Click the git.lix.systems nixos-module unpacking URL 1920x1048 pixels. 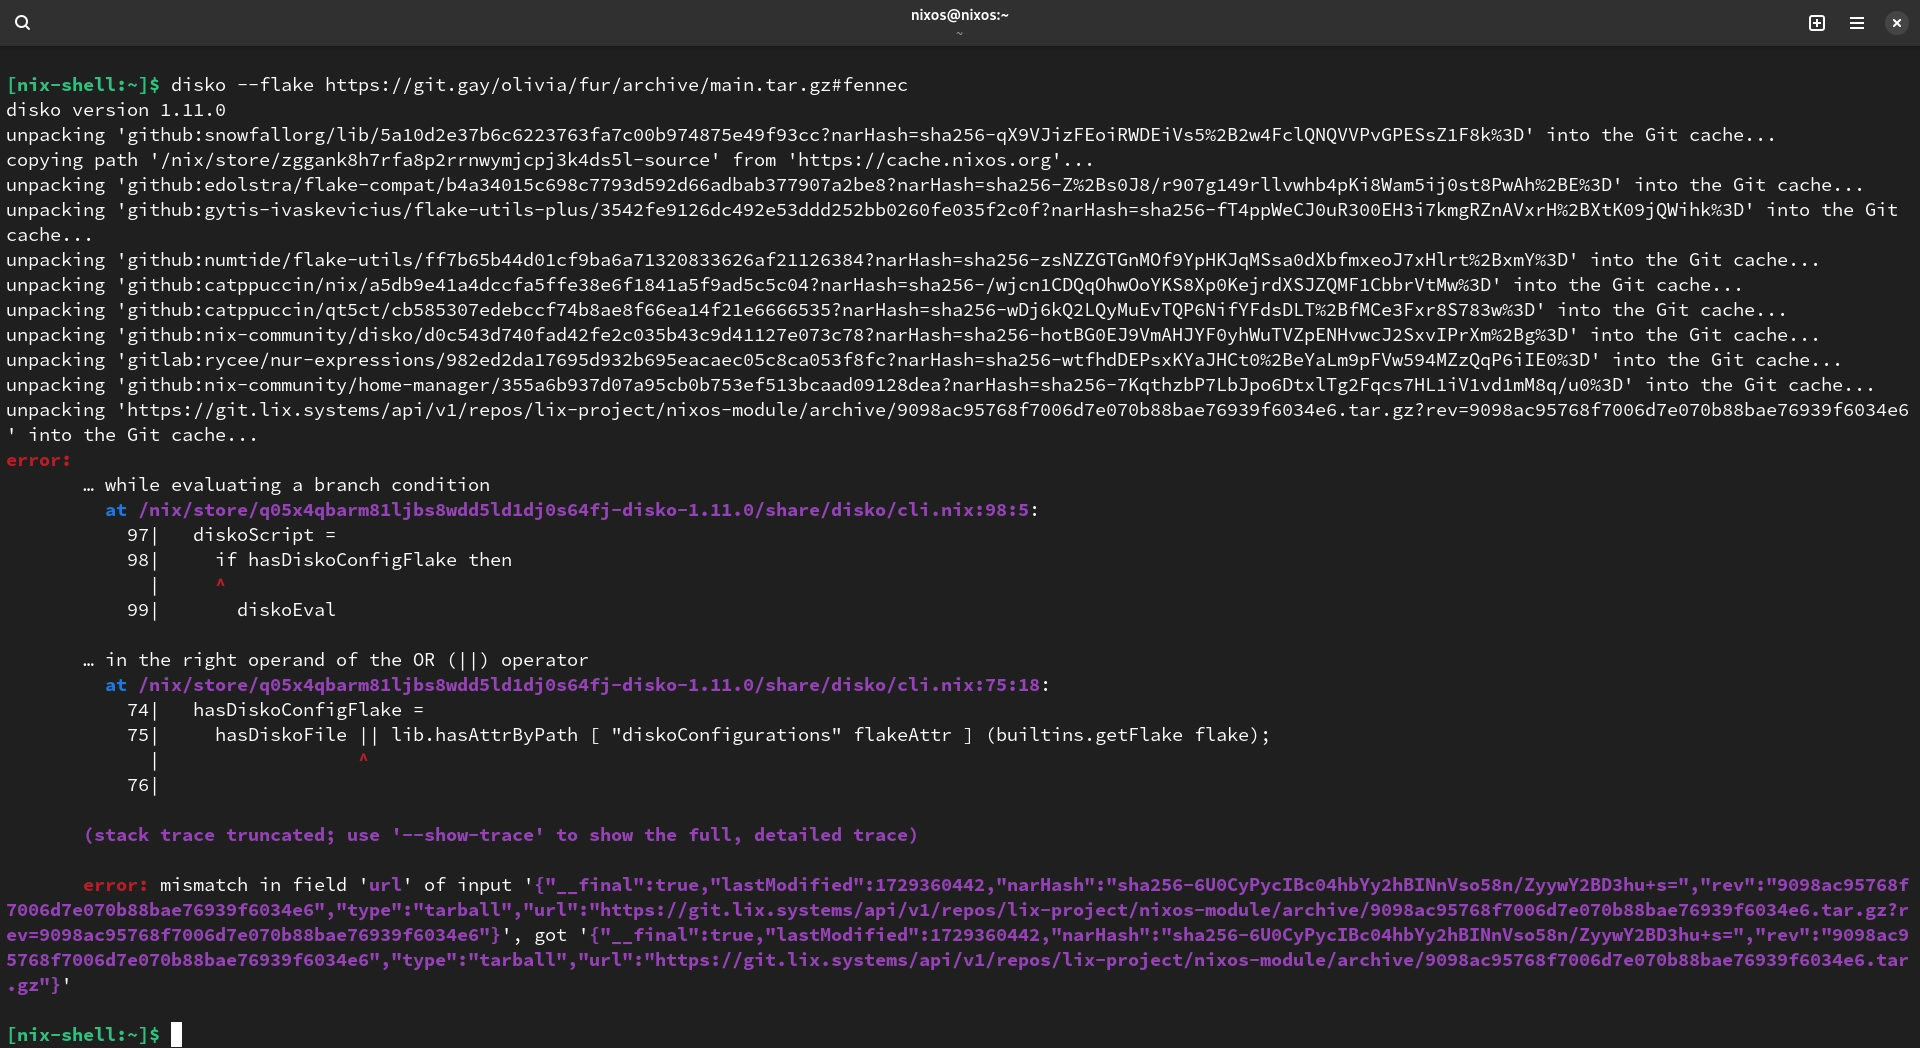point(1017,410)
